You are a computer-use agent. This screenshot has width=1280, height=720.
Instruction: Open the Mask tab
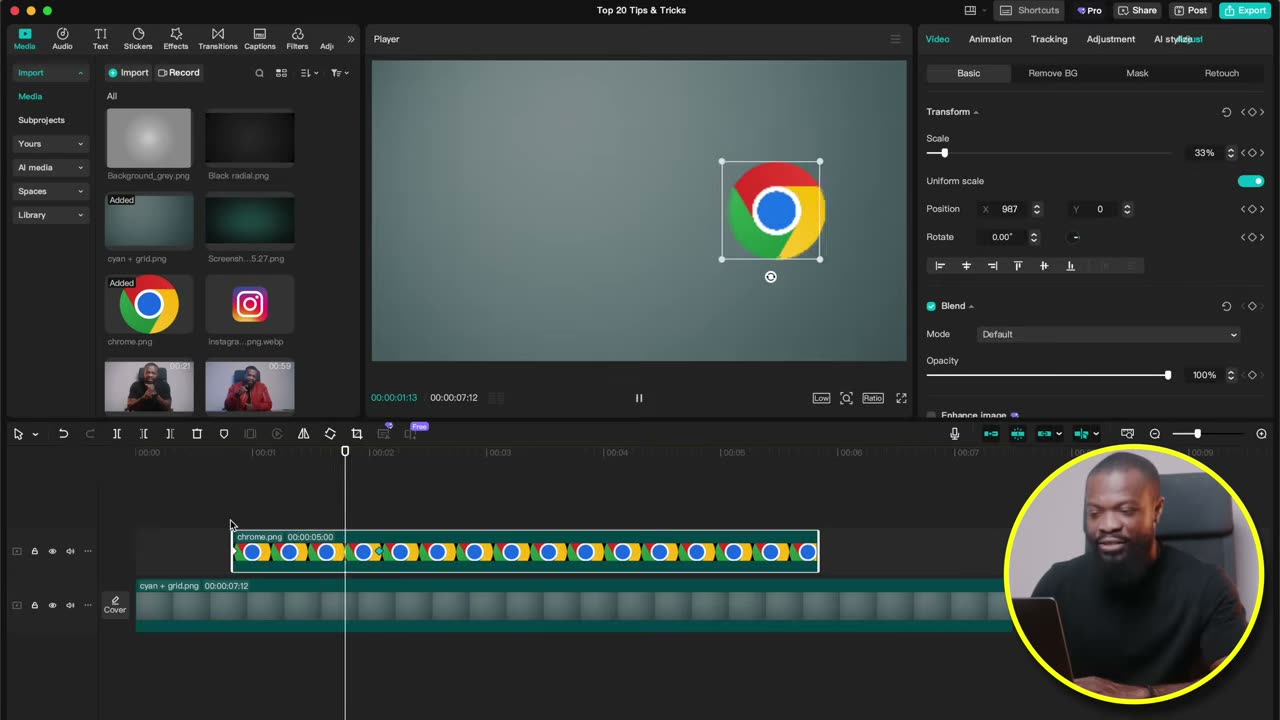coord(1137,73)
